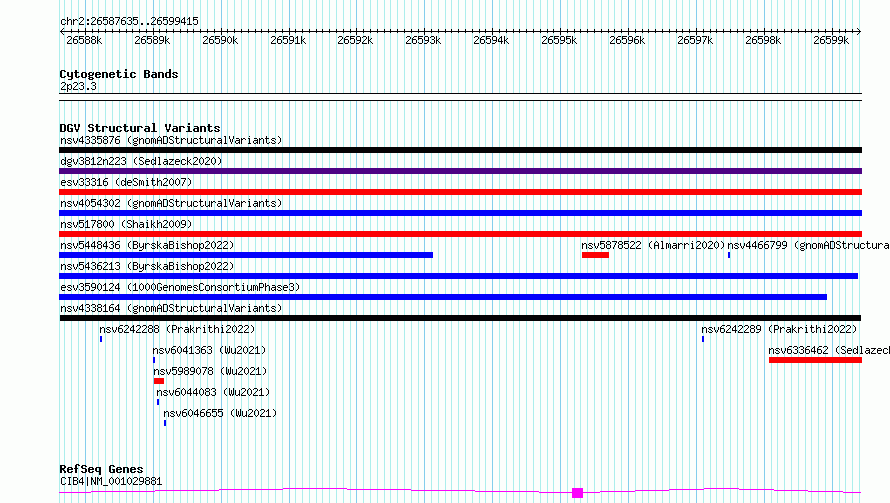Screen dimensions: 890x503
Task: Click the 26588k ruler tick label
Action: [x=84, y=40]
